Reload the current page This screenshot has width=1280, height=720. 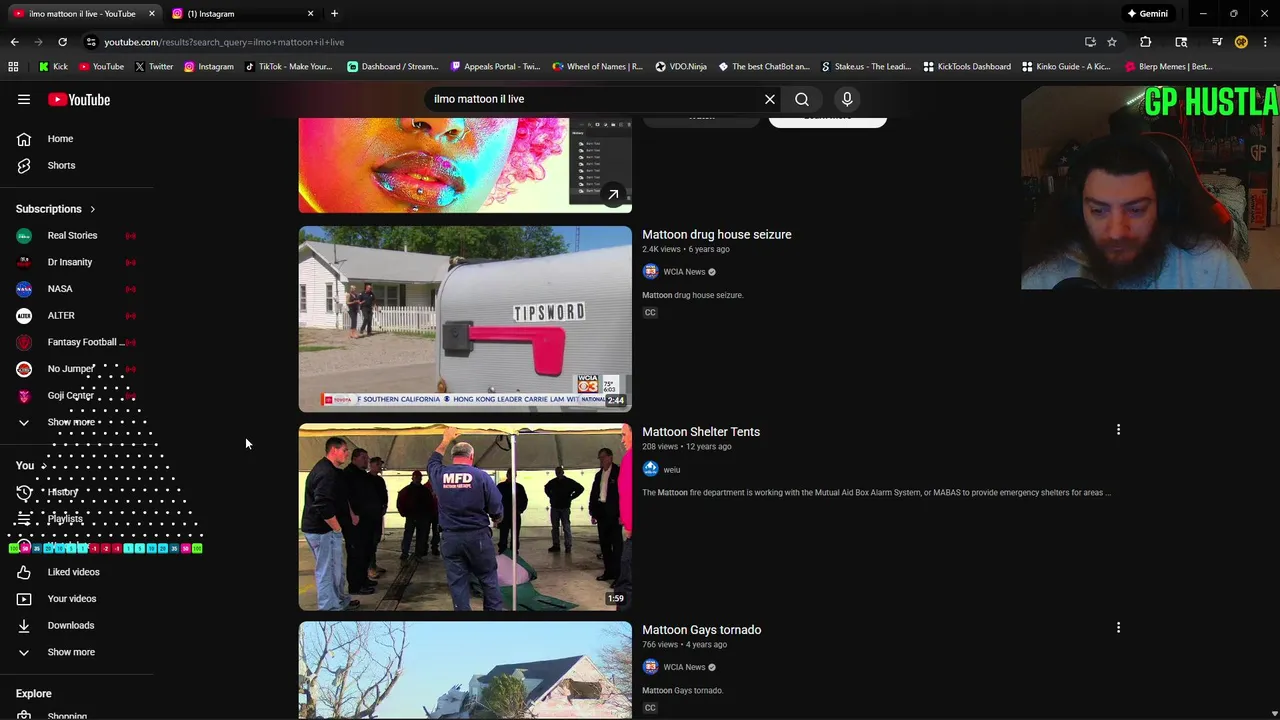(x=62, y=42)
